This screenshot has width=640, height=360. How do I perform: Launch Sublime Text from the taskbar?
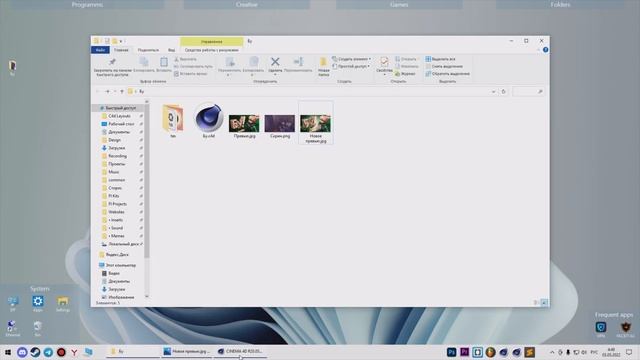point(529,352)
